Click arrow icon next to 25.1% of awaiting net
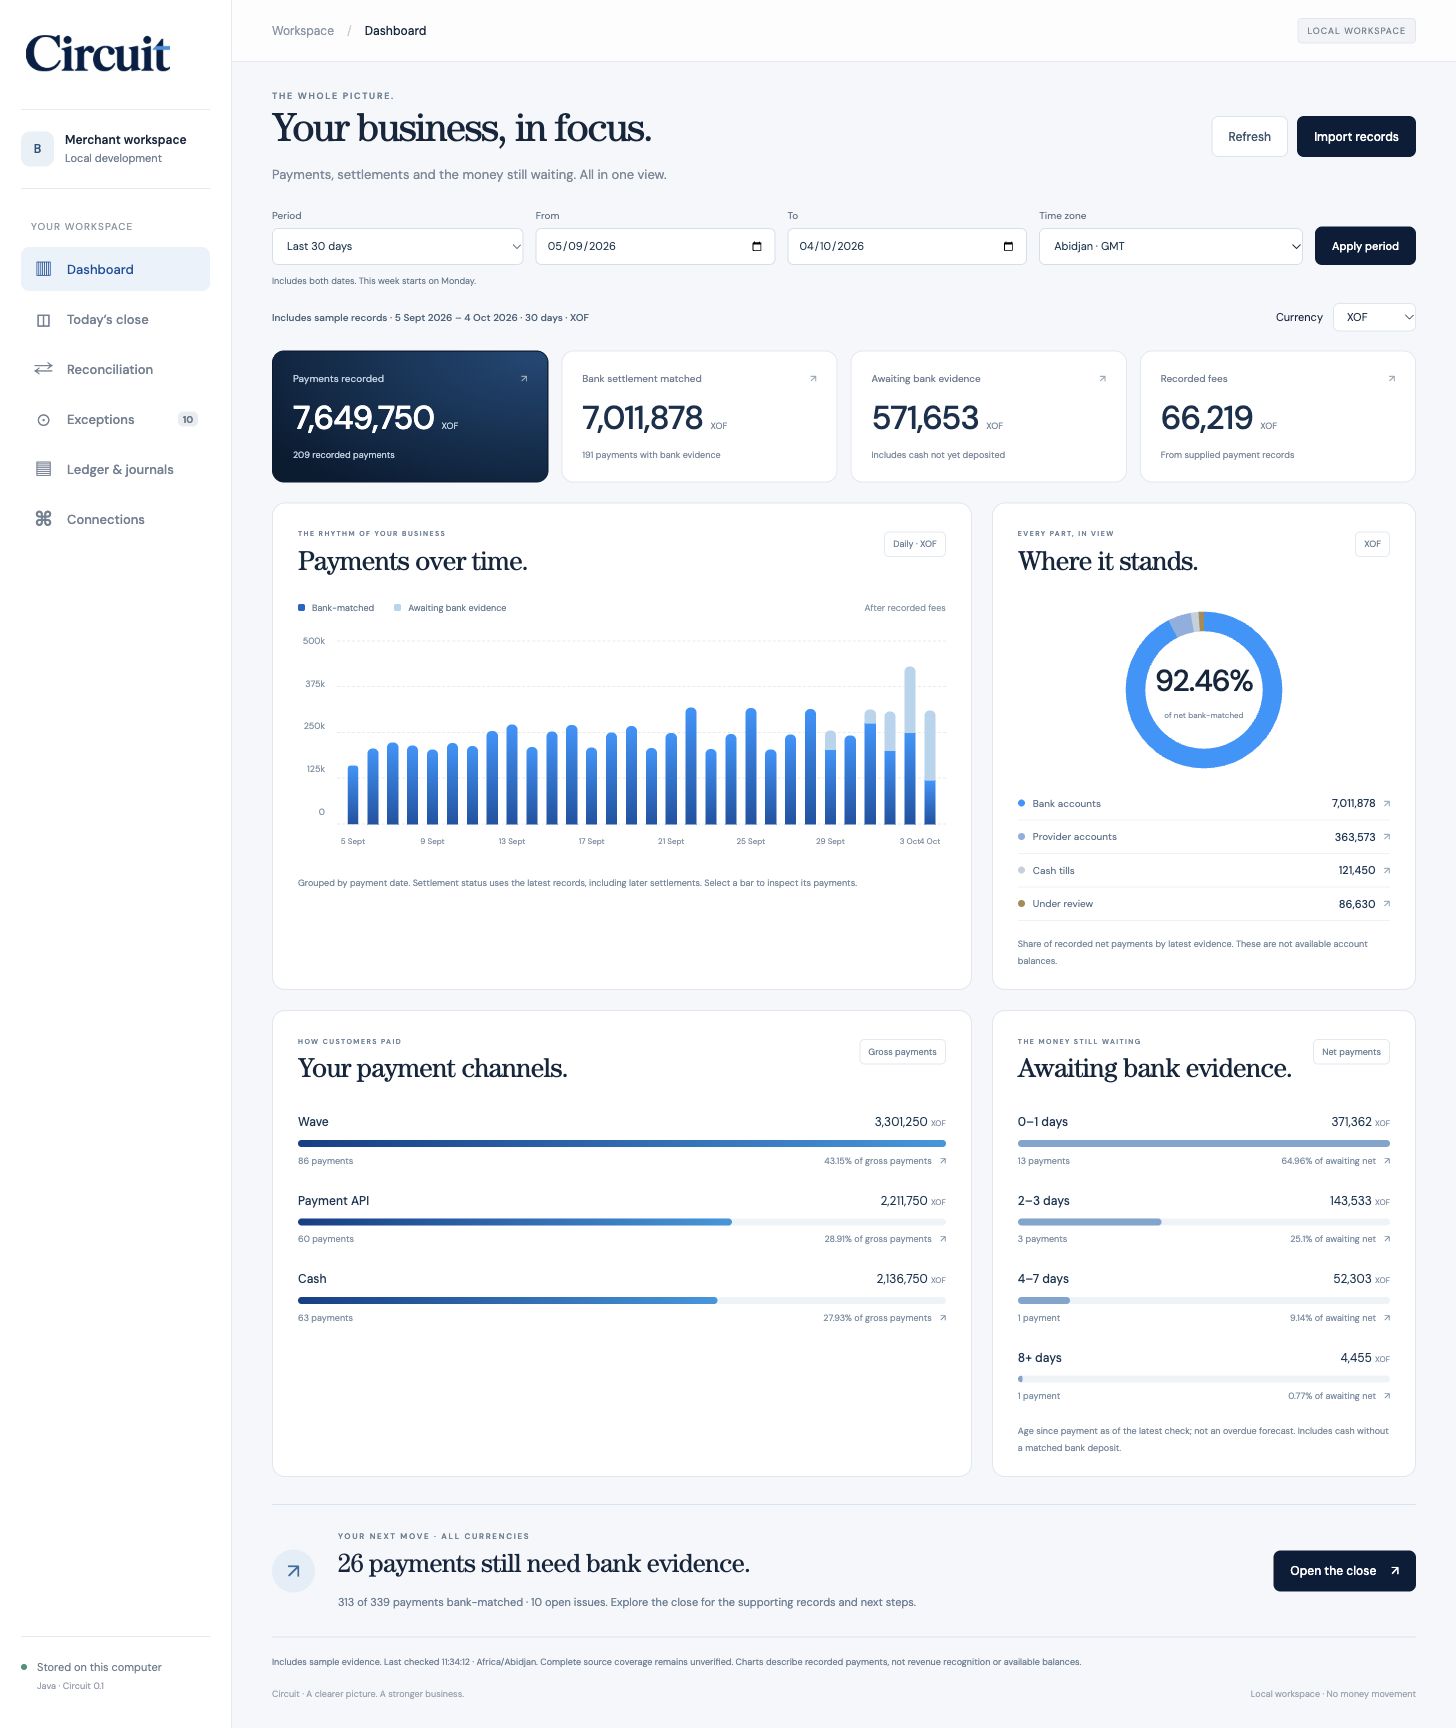 pos(1386,1239)
